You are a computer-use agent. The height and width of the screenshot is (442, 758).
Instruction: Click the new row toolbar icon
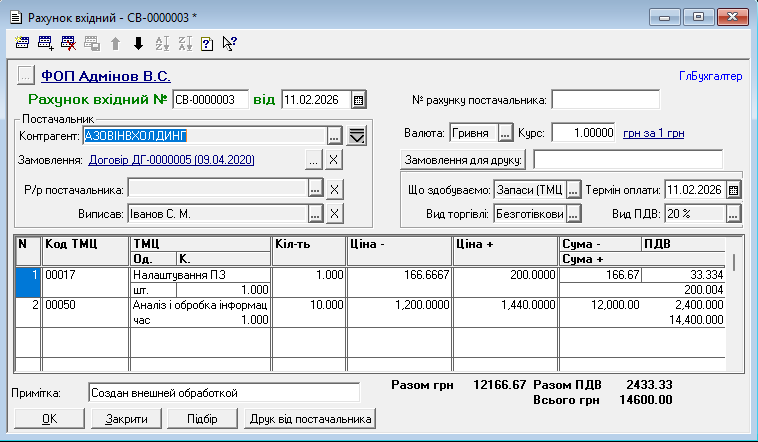23,43
